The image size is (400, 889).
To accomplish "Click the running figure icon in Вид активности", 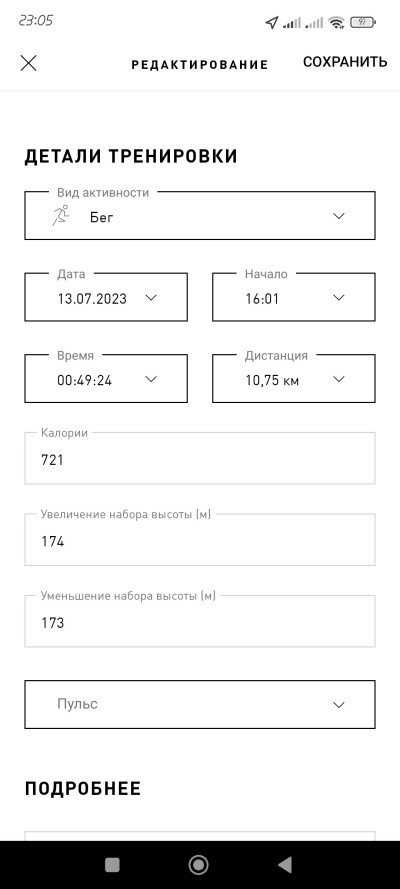I will (x=61, y=215).
